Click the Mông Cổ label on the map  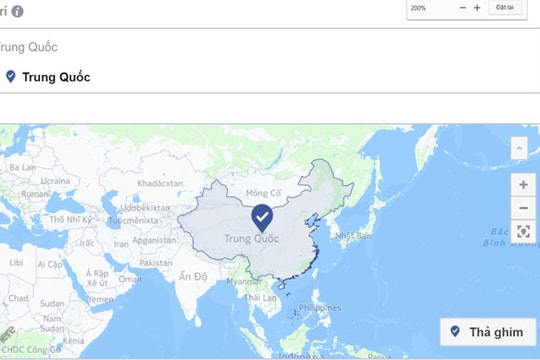coord(263,193)
